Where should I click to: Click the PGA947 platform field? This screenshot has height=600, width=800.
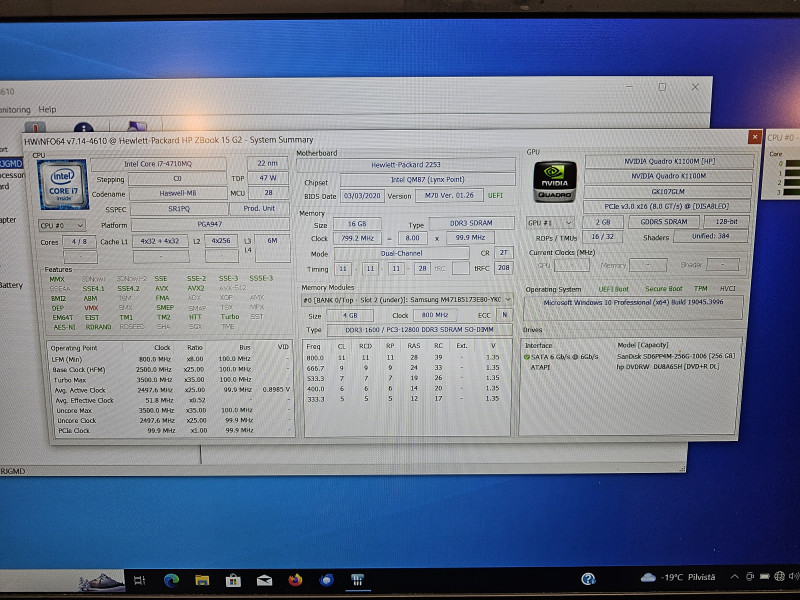(210, 224)
